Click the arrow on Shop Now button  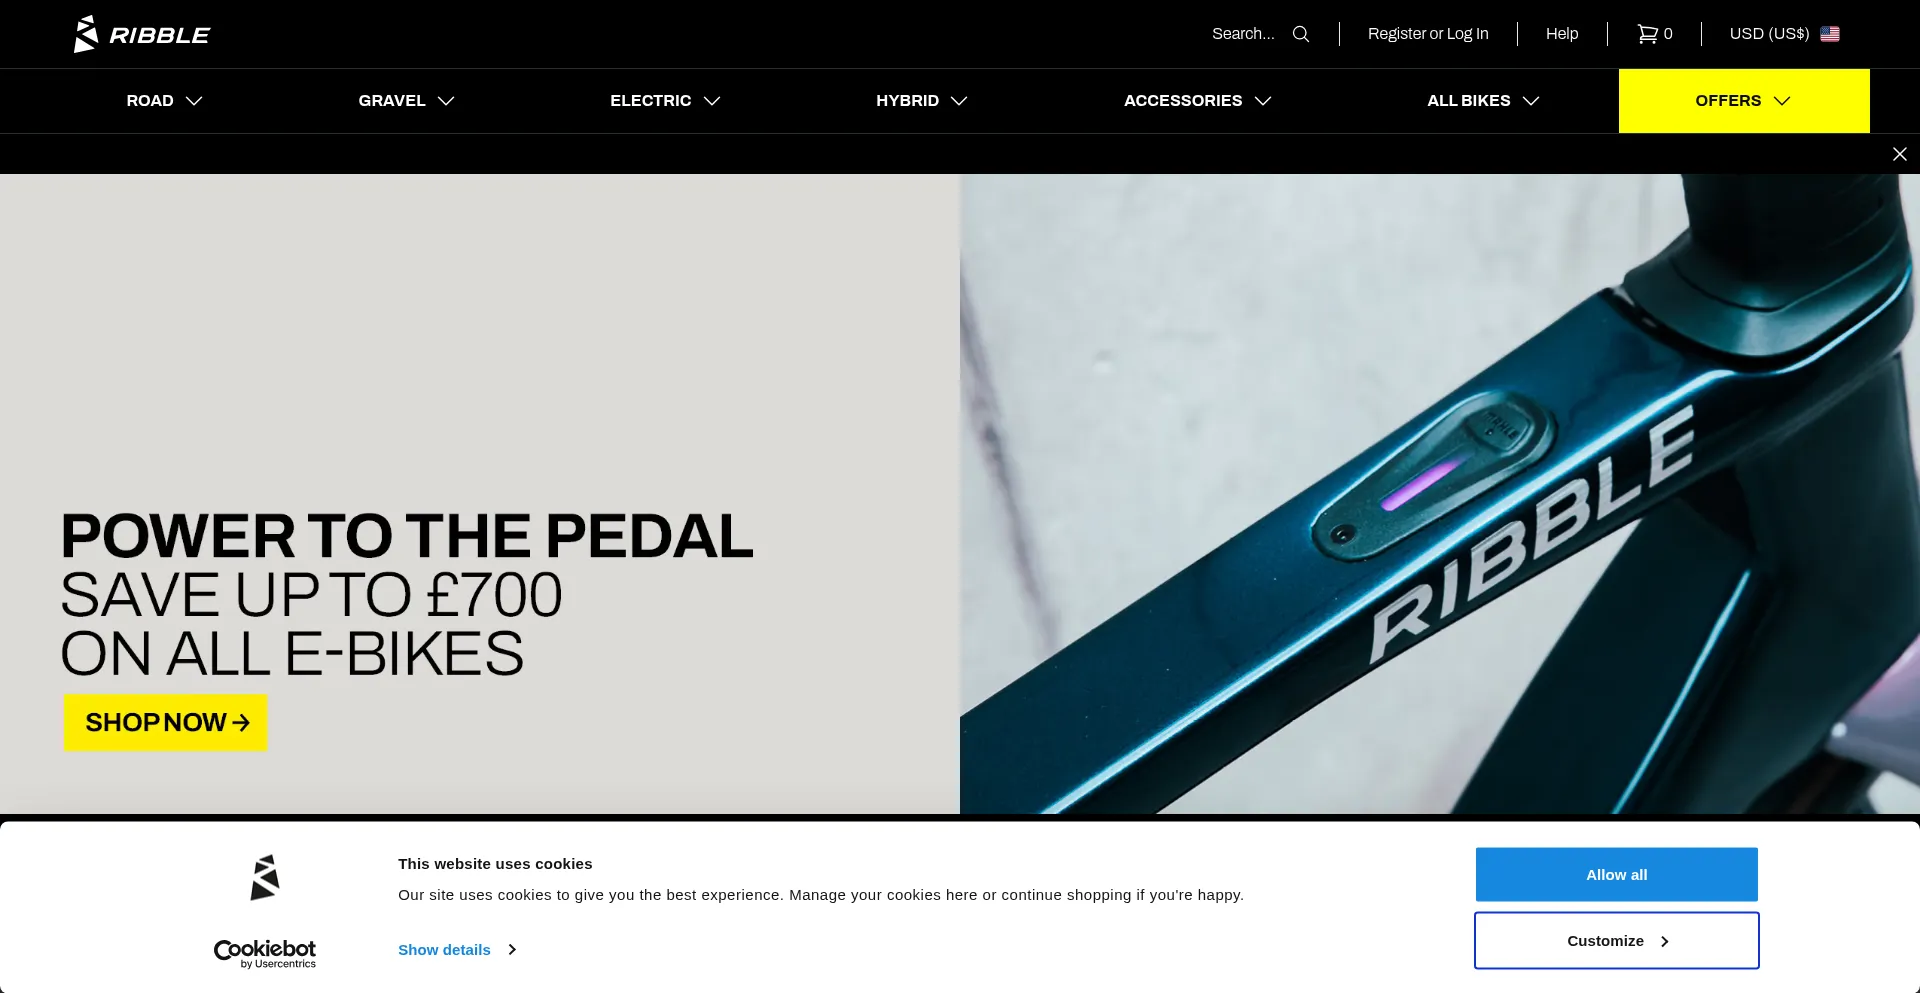(x=241, y=722)
